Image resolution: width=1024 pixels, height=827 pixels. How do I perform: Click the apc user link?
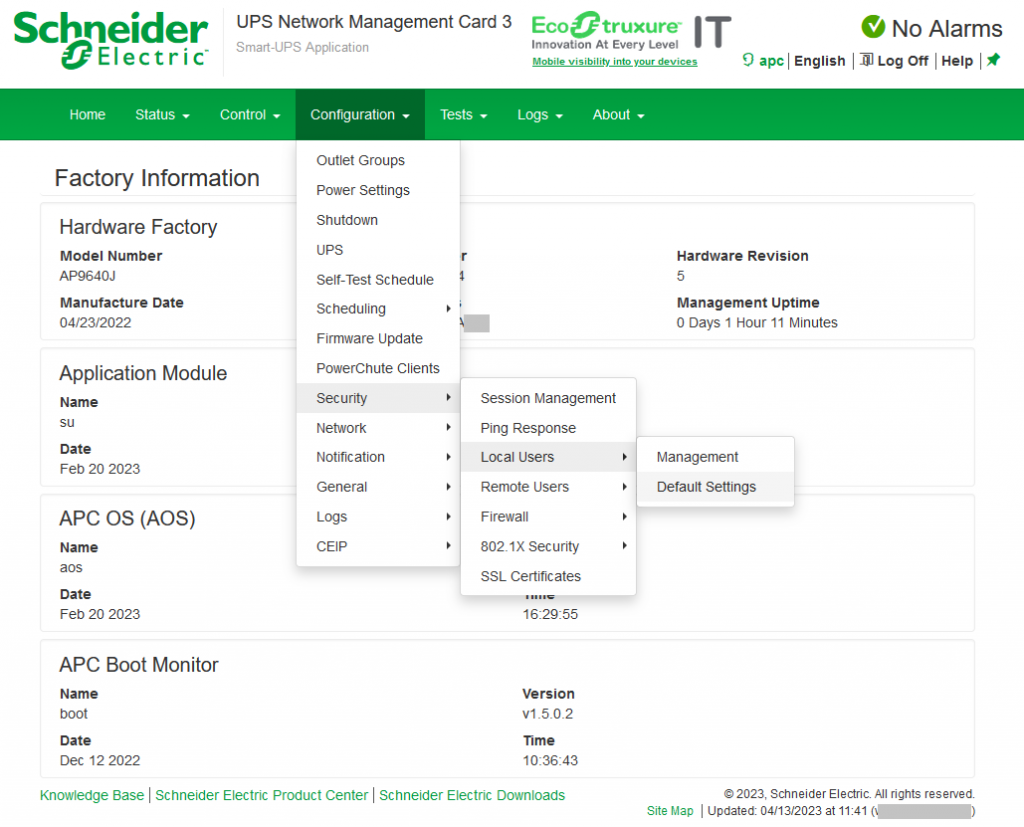coord(771,61)
